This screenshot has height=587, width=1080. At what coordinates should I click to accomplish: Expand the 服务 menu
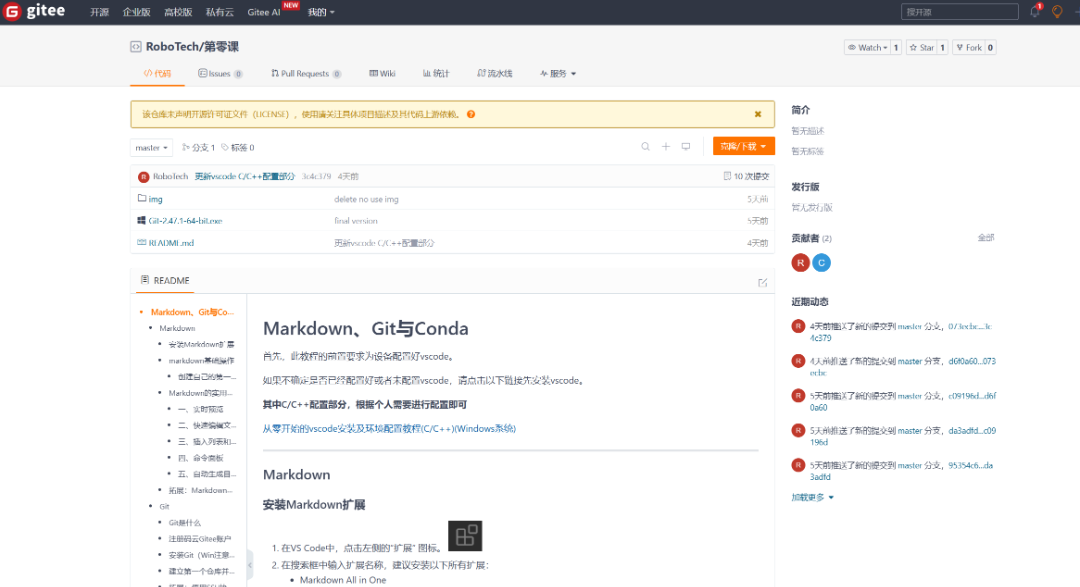[x=558, y=74]
